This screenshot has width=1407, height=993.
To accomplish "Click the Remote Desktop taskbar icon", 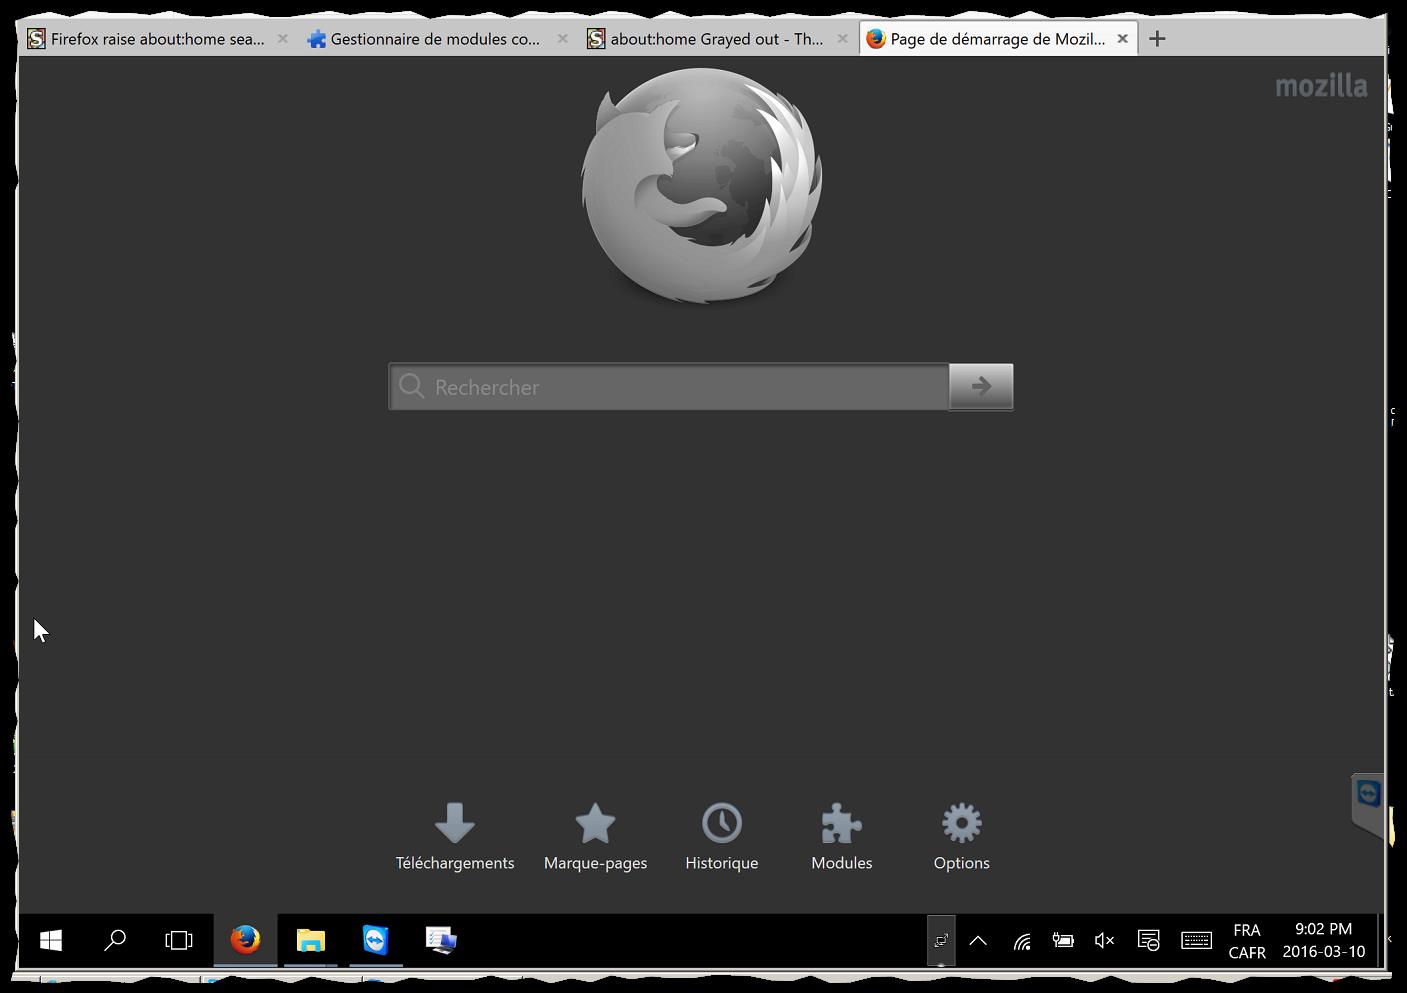I will 441,940.
